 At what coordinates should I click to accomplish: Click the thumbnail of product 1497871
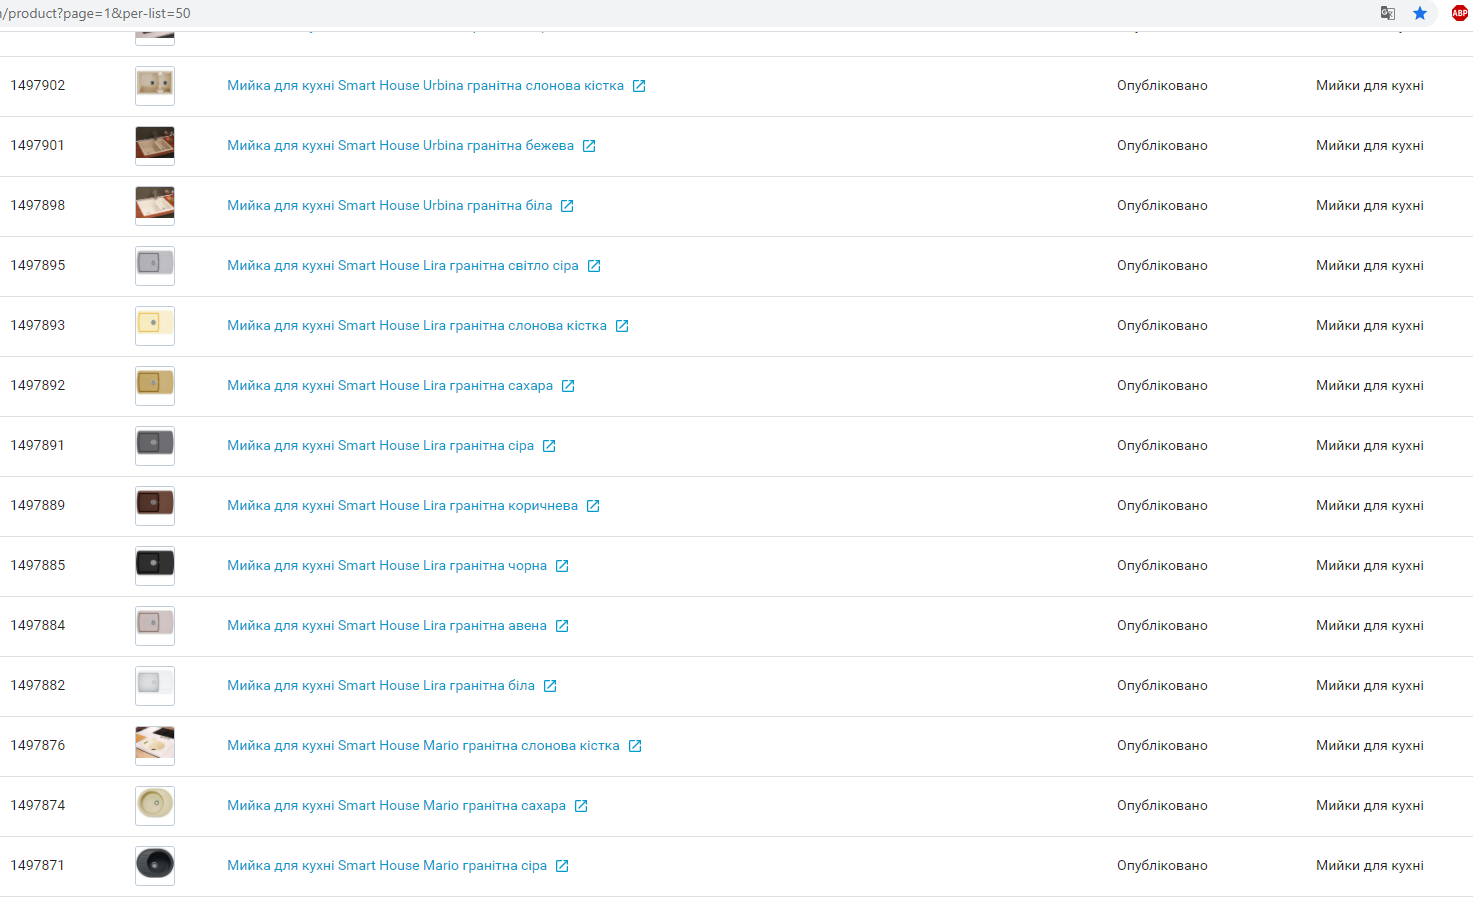tap(155, 866)
